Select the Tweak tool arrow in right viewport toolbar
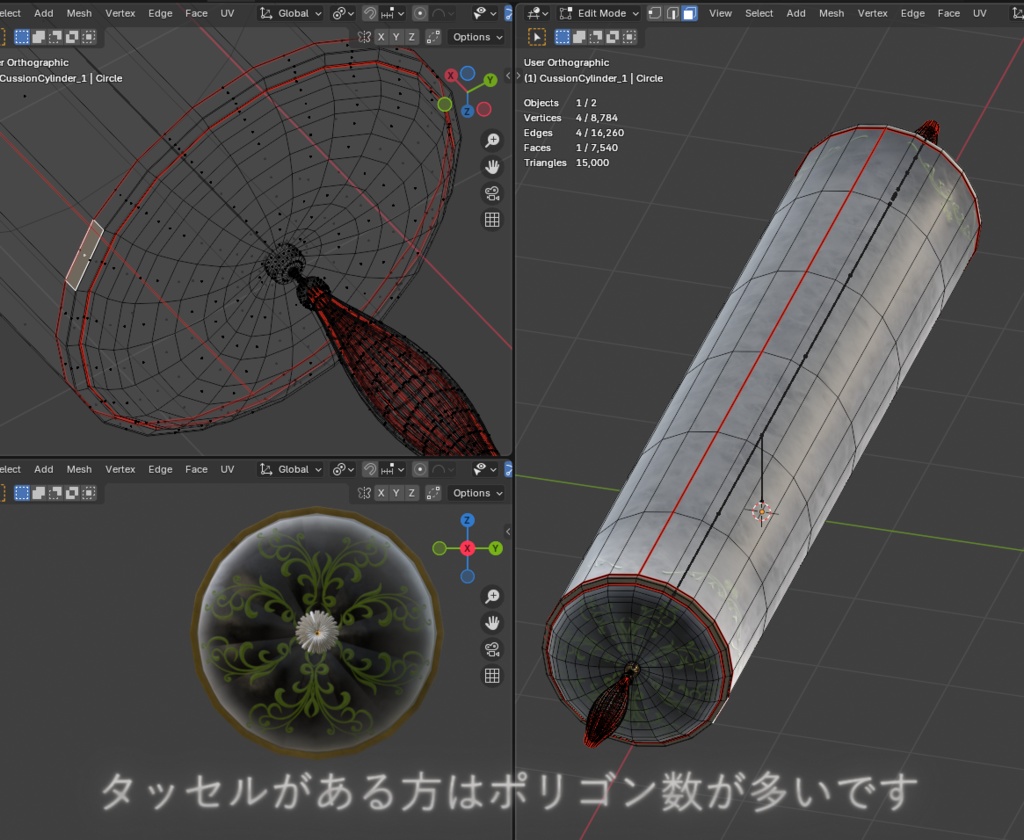1024x840 pixels. 537,37
